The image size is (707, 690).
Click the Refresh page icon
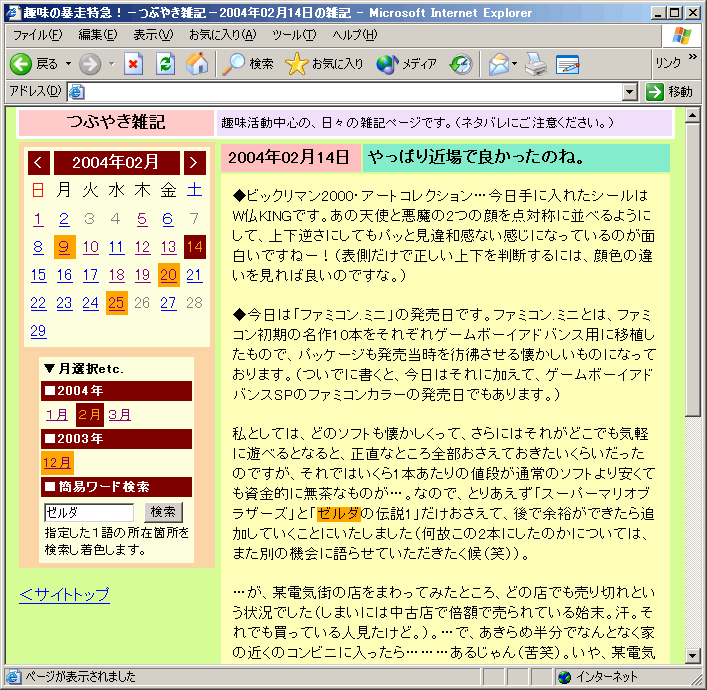(165, 64)
